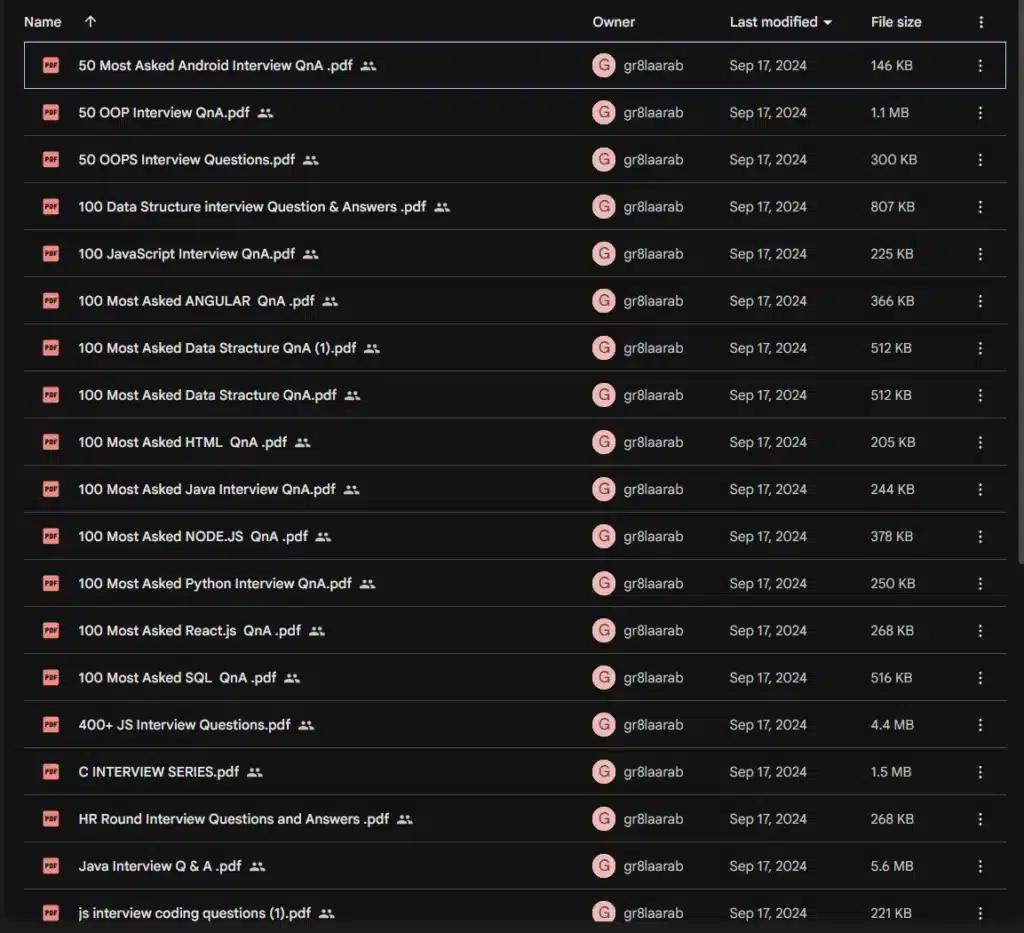Click the PDF icon of HR Round Interview Questions
The height and width of the screenshot is (933, 1024).
point(51,819)
